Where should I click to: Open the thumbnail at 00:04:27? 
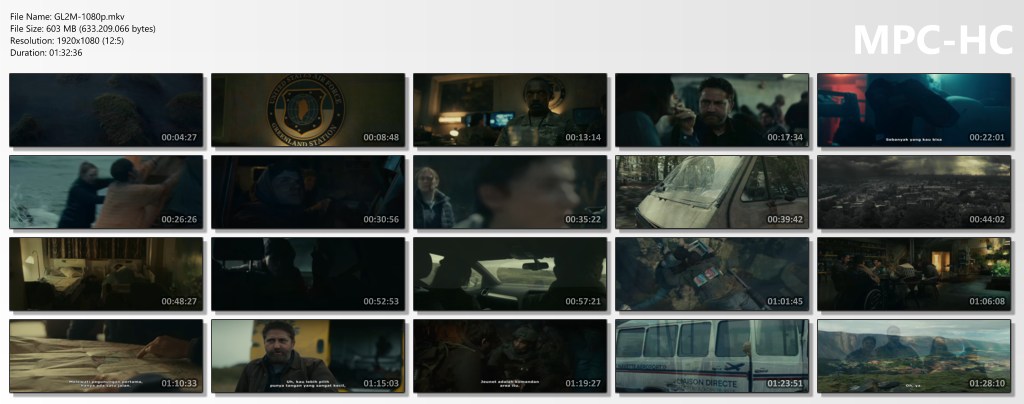coord(106,110)
